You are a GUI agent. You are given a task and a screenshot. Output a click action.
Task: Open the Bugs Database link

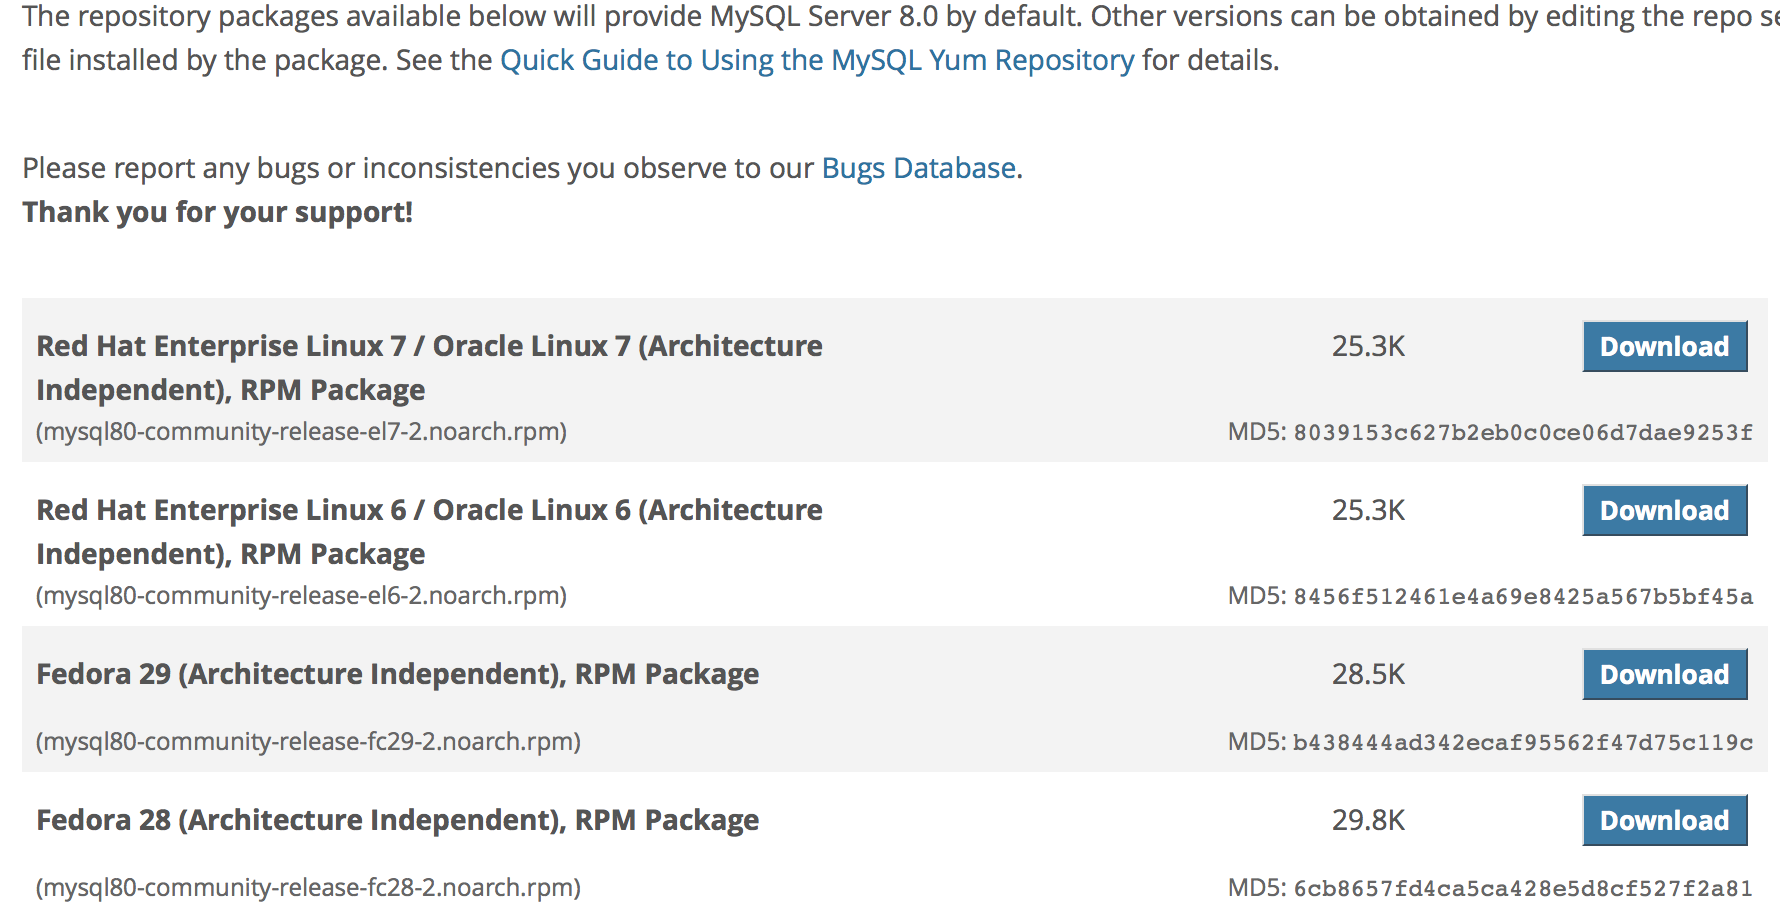[x=918, y=168]
